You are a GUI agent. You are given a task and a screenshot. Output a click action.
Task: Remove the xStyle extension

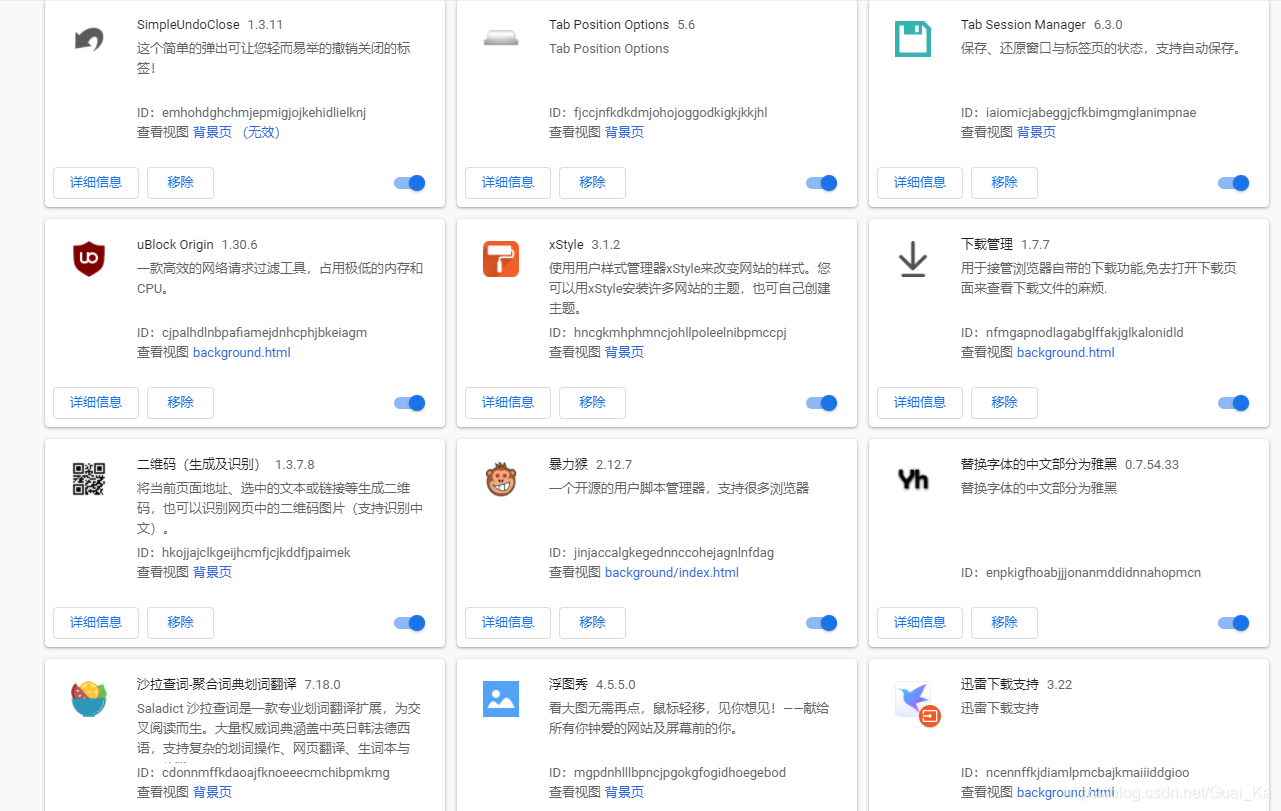[592, 403]
